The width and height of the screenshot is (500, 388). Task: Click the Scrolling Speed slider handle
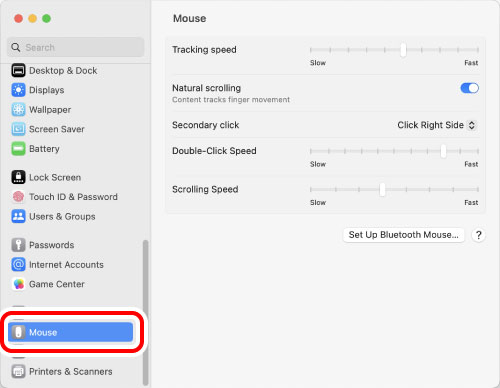382,190
